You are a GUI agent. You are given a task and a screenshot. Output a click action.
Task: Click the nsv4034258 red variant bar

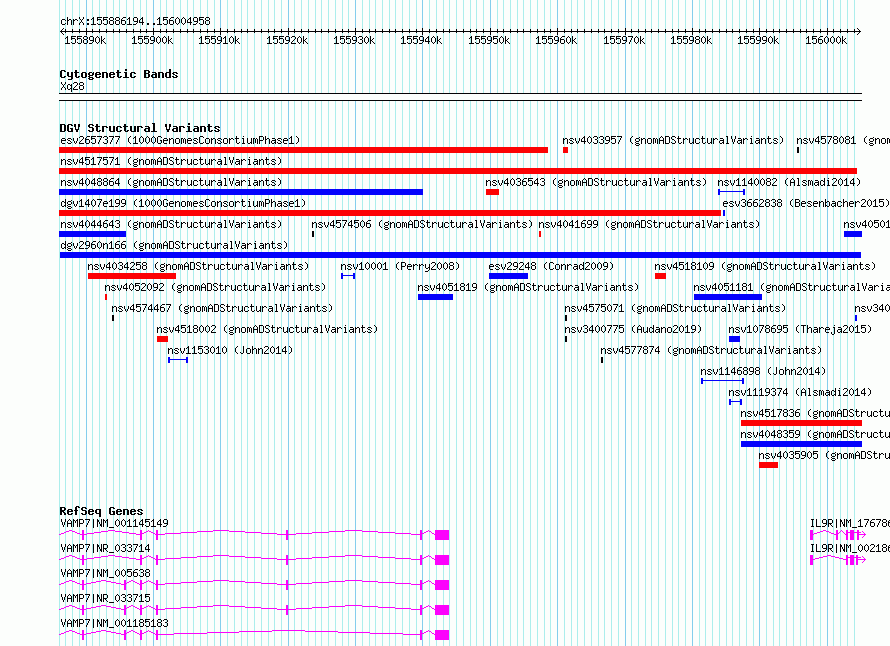132,276
